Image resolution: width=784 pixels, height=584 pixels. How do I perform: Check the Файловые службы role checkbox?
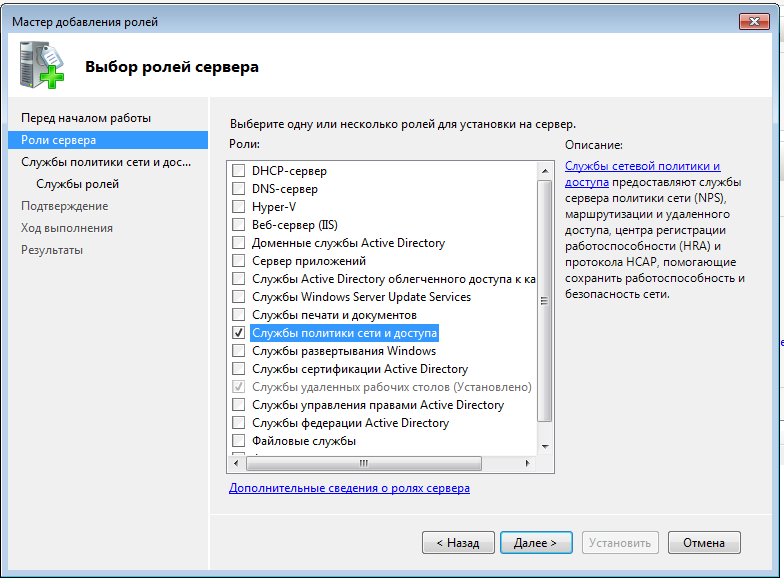(238, 441)
